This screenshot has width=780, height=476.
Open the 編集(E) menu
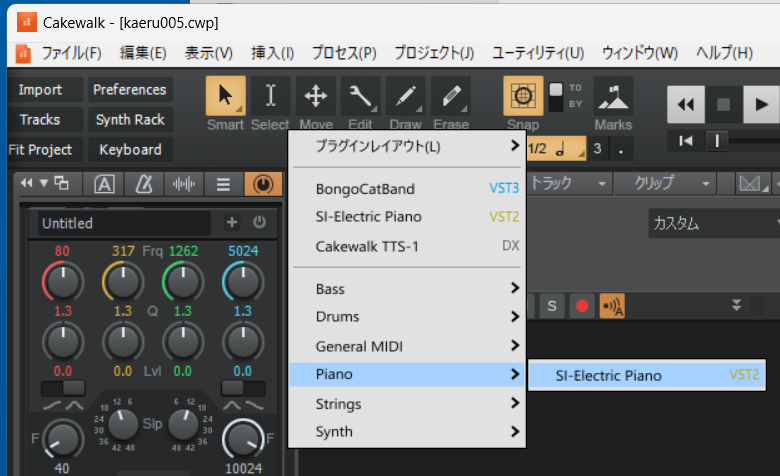click(x=143, y=53)
